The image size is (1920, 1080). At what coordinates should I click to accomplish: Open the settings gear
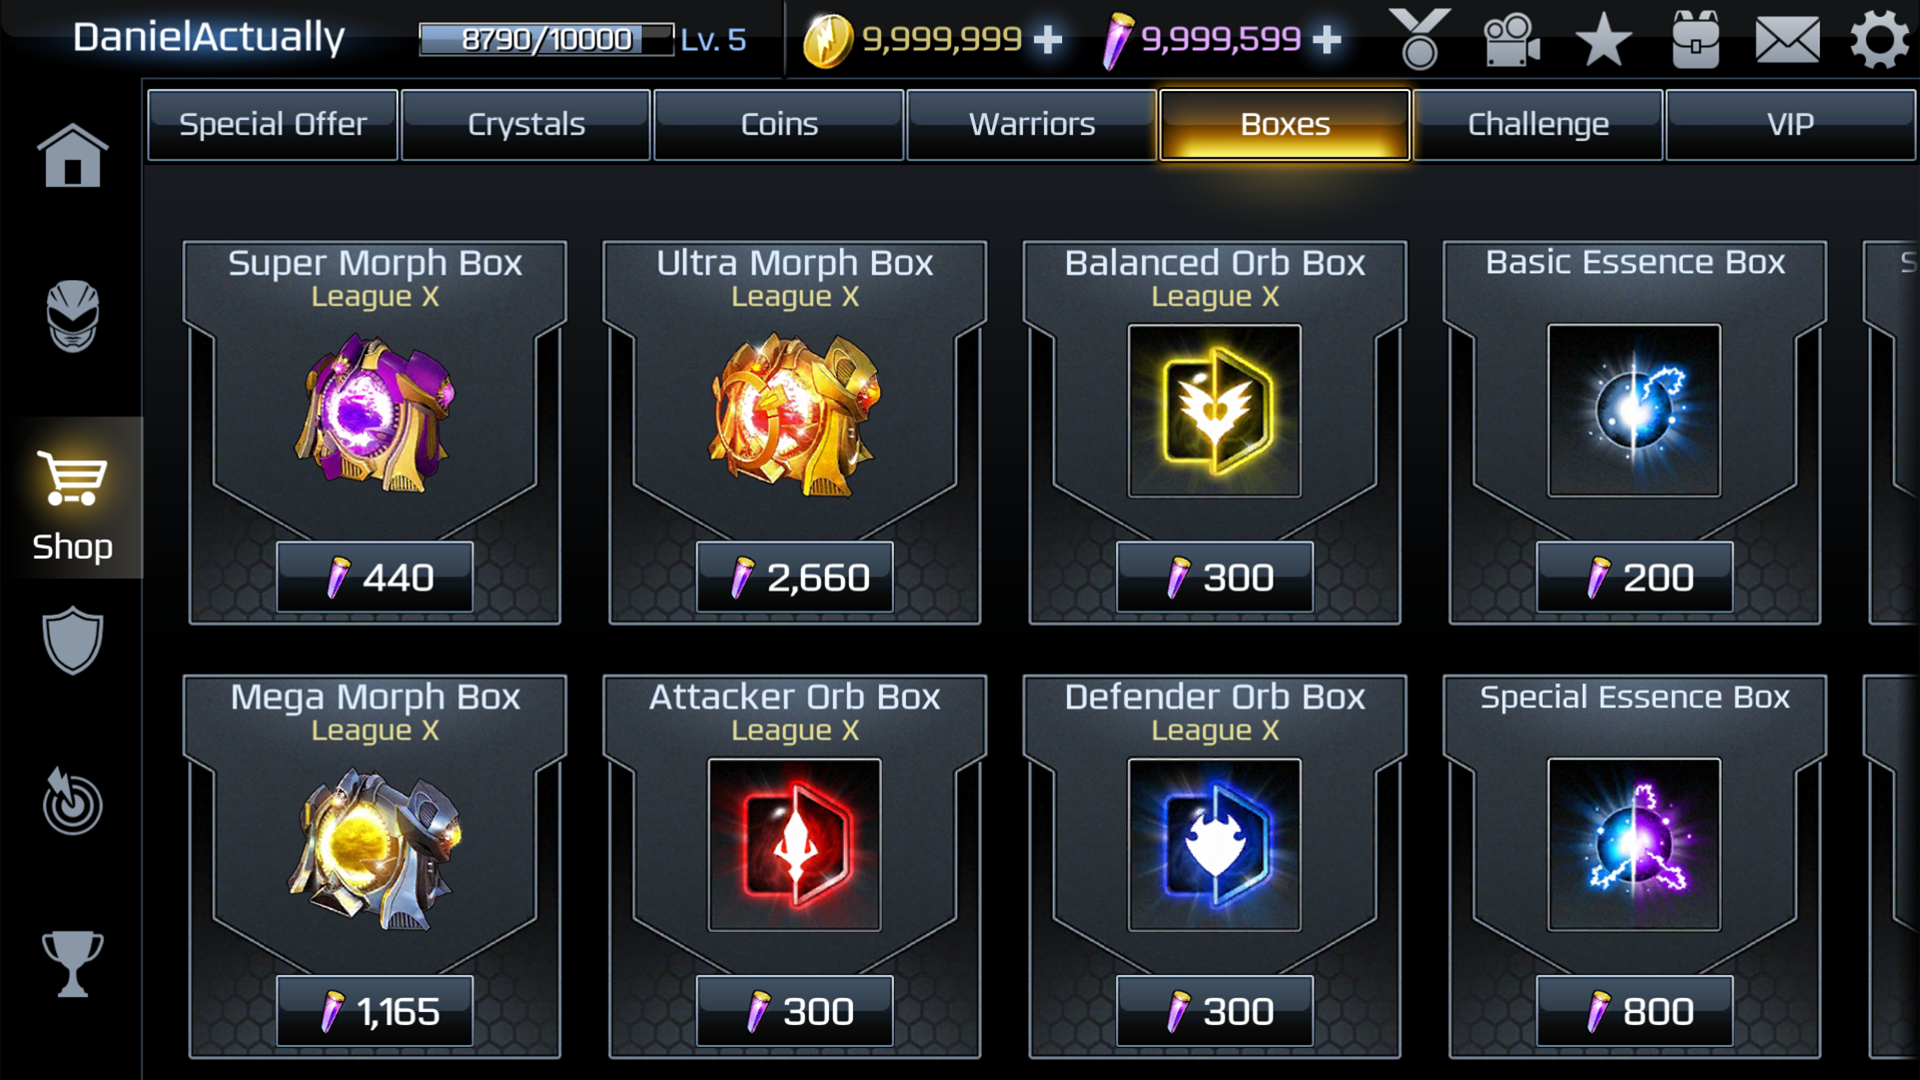tap(1879, 39)
